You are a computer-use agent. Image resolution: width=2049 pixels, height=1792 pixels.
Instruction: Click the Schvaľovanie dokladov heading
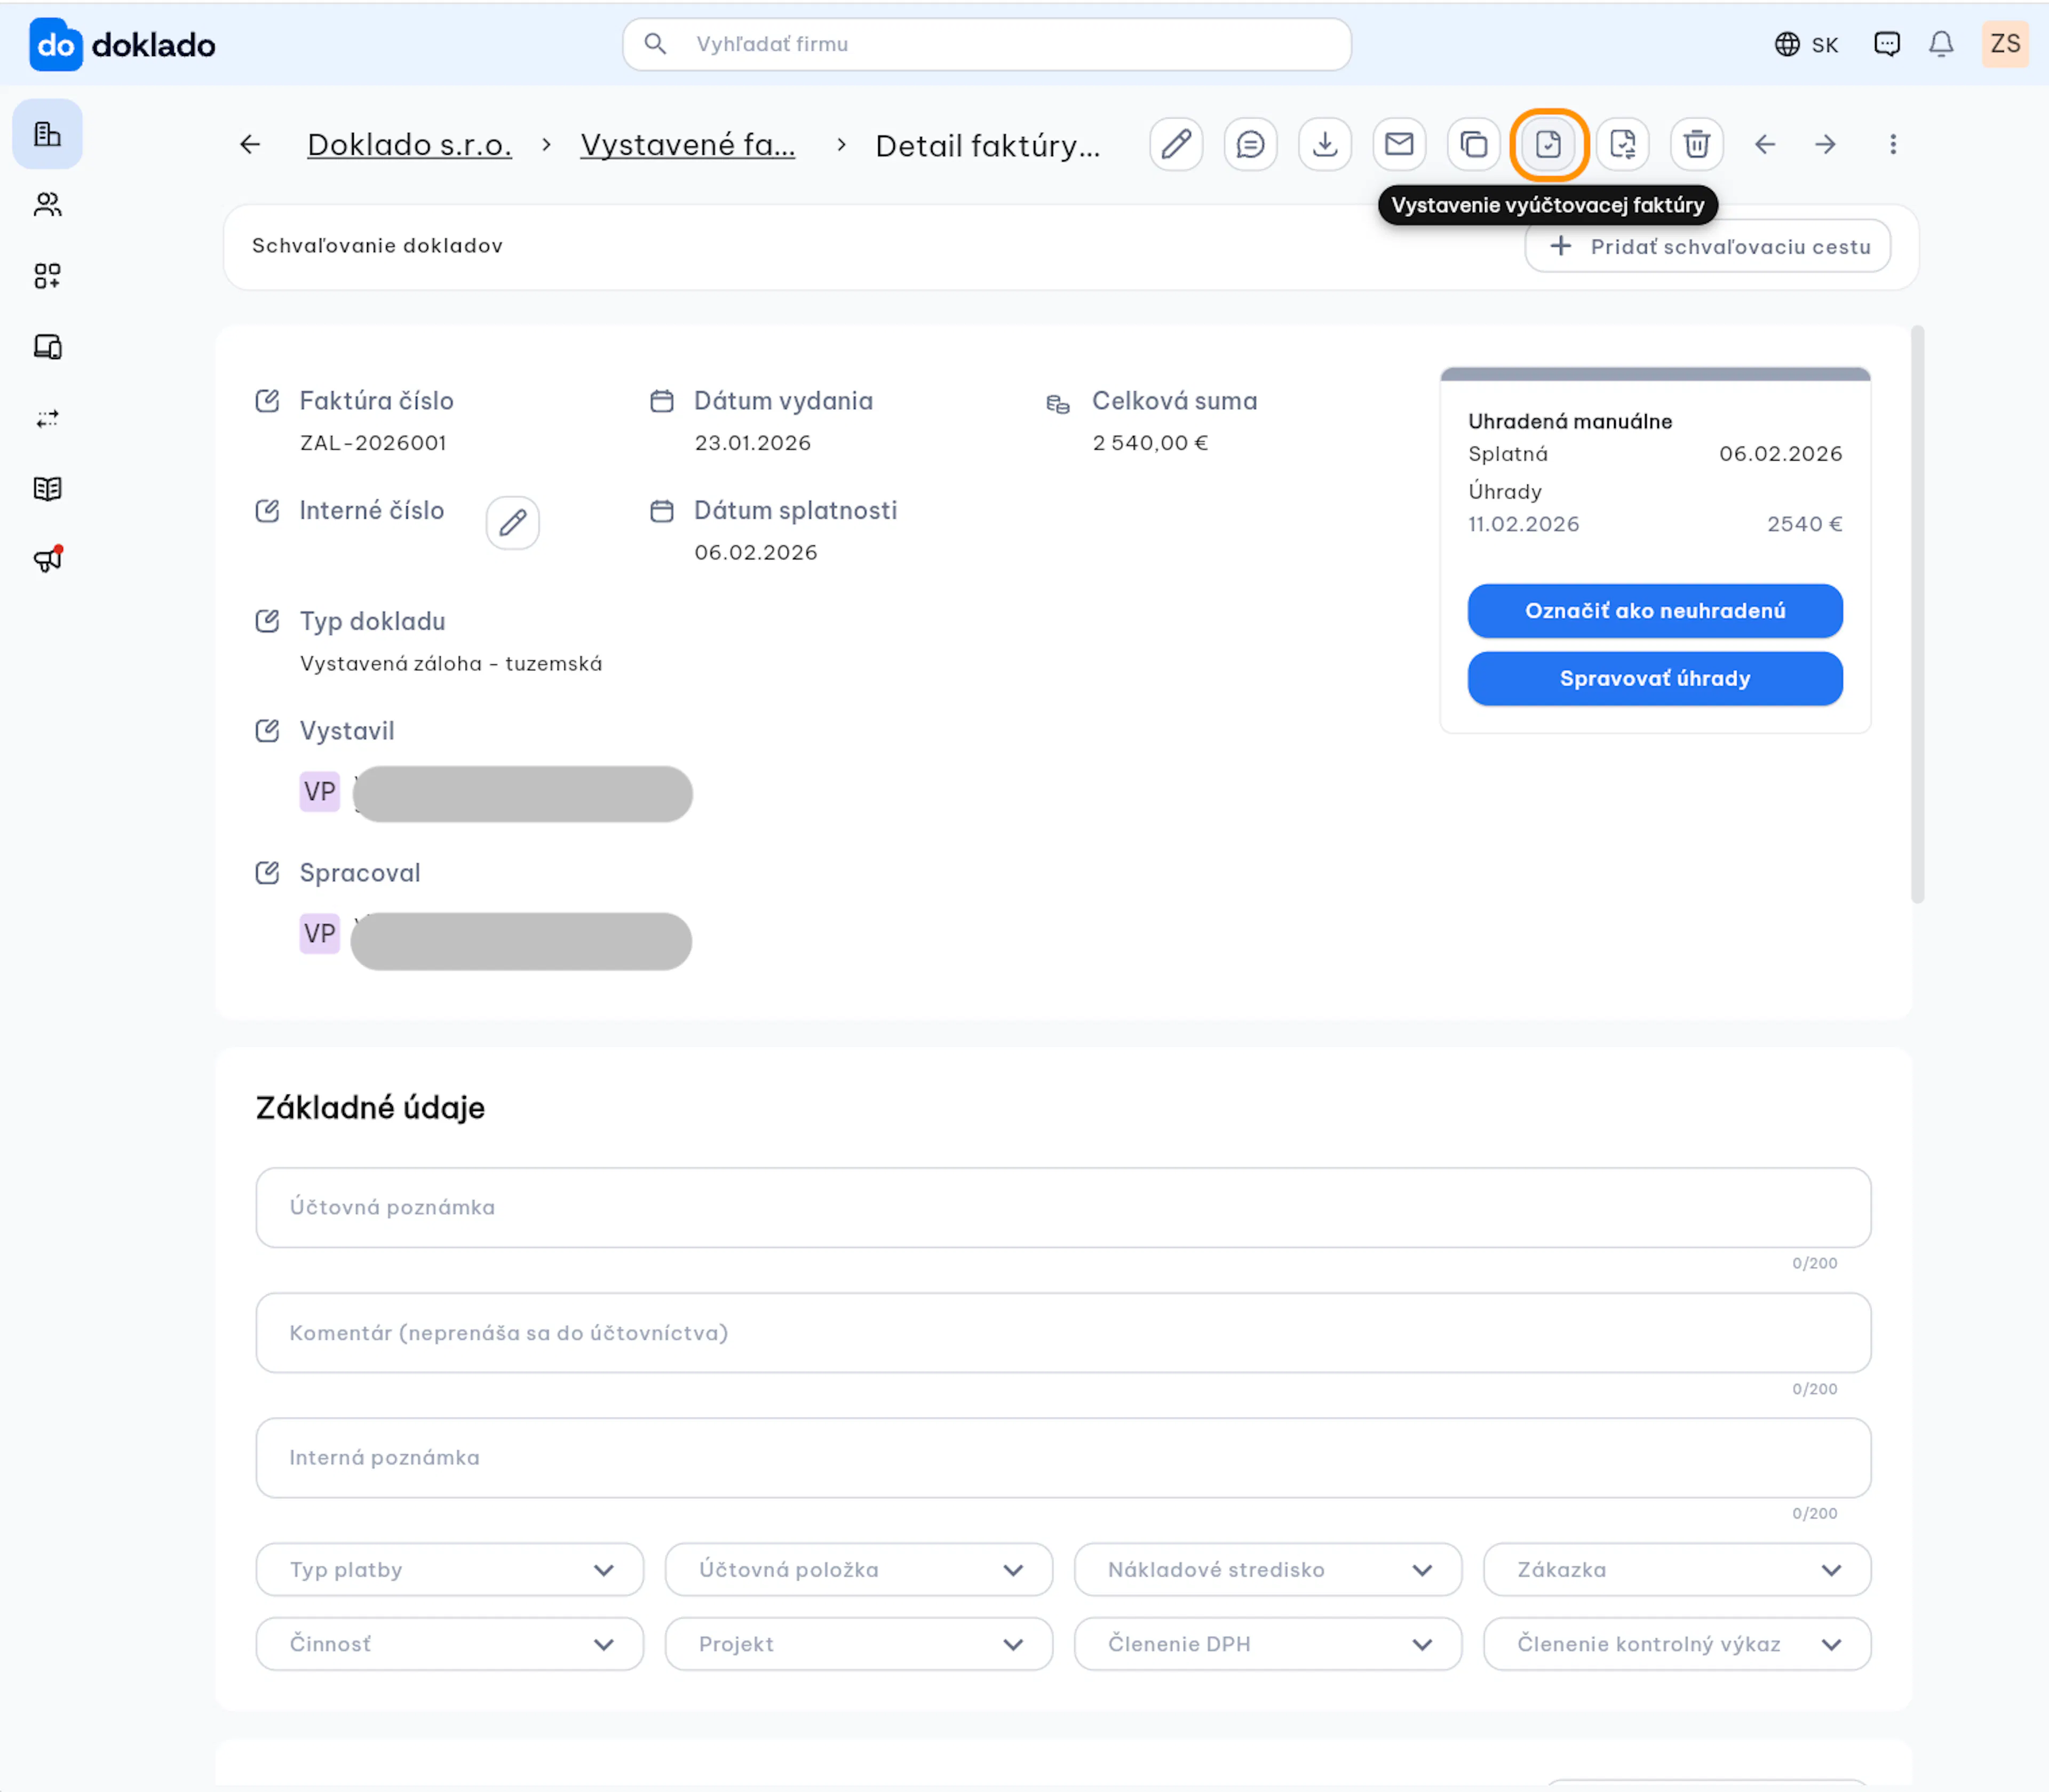377,246
